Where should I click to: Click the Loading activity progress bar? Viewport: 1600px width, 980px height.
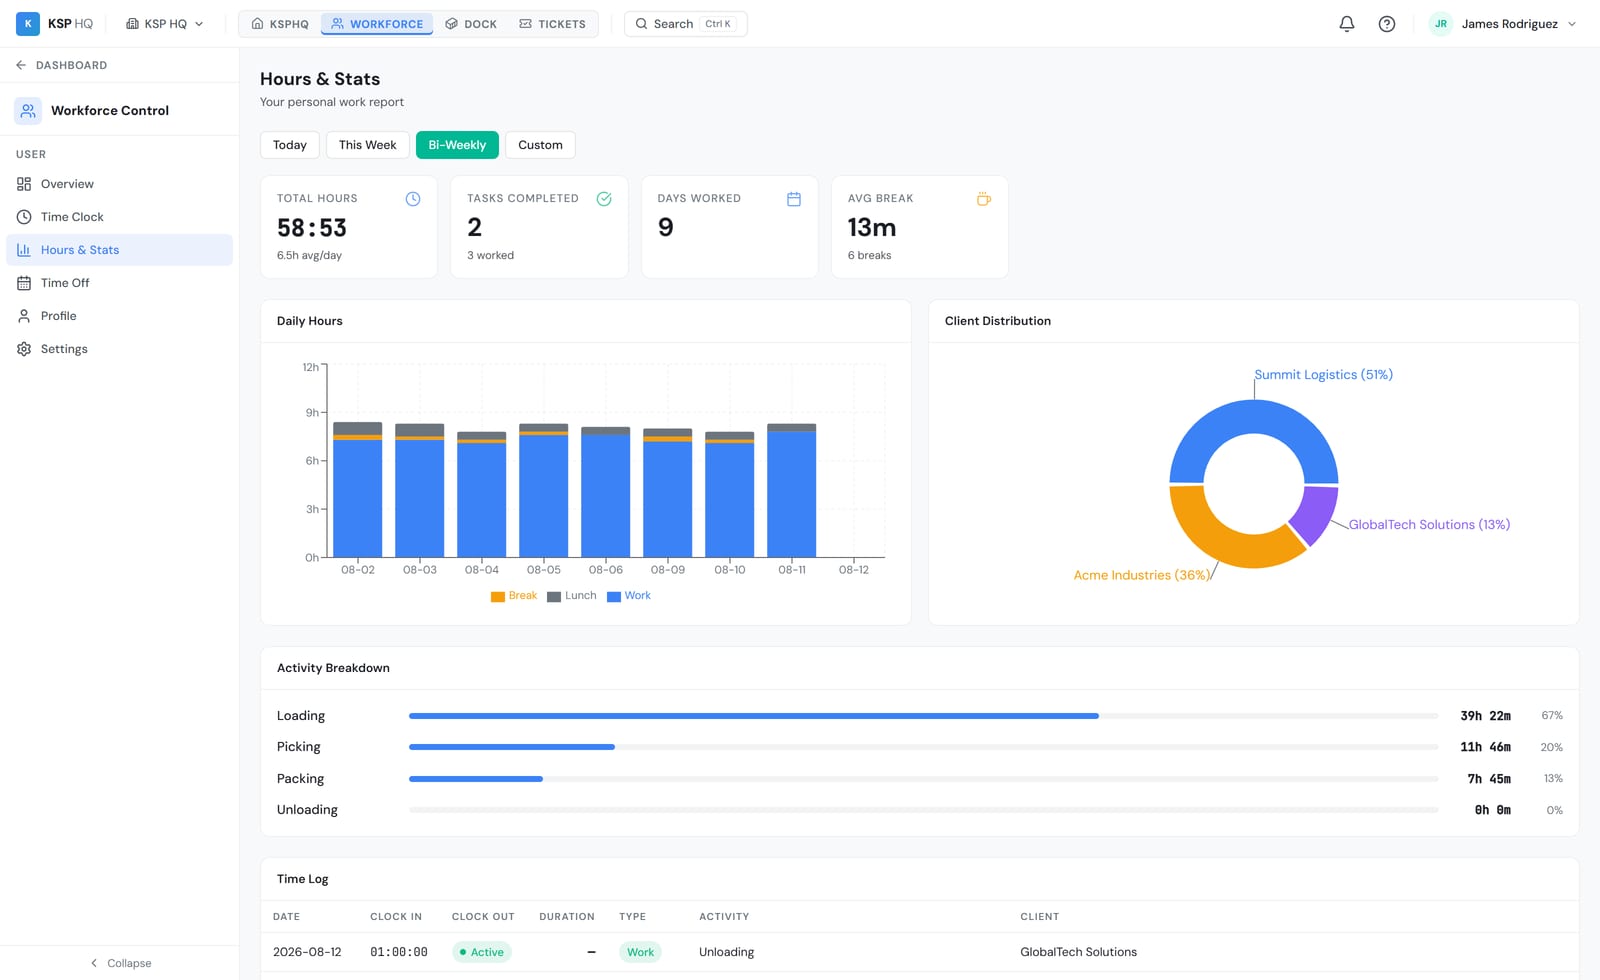click(923, 716)
